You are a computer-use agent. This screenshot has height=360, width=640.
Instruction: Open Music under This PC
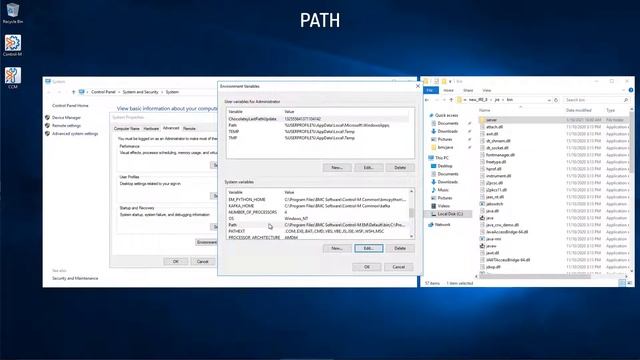pyautogui.click(x=443, y=190)
